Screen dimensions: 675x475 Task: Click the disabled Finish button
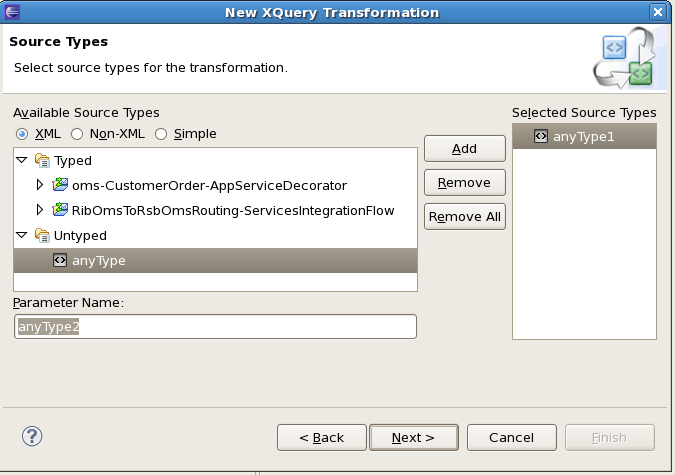click(x=610, y=438)
